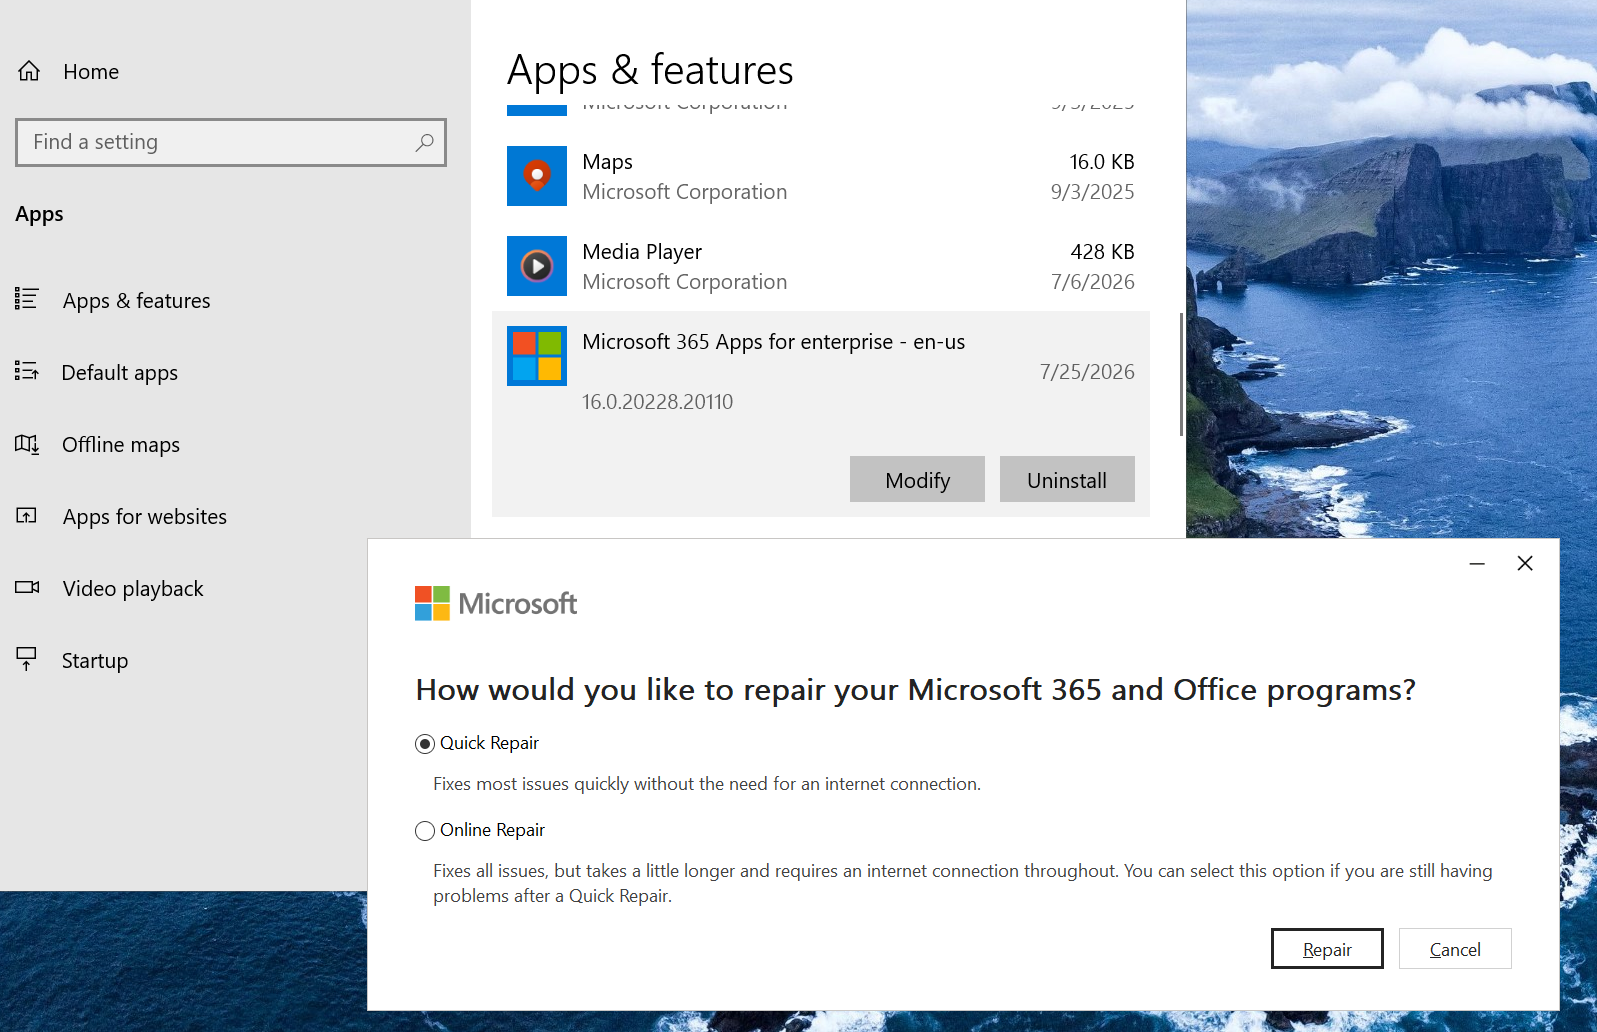Click the Apps for websites icon

[x=27, y=515]
